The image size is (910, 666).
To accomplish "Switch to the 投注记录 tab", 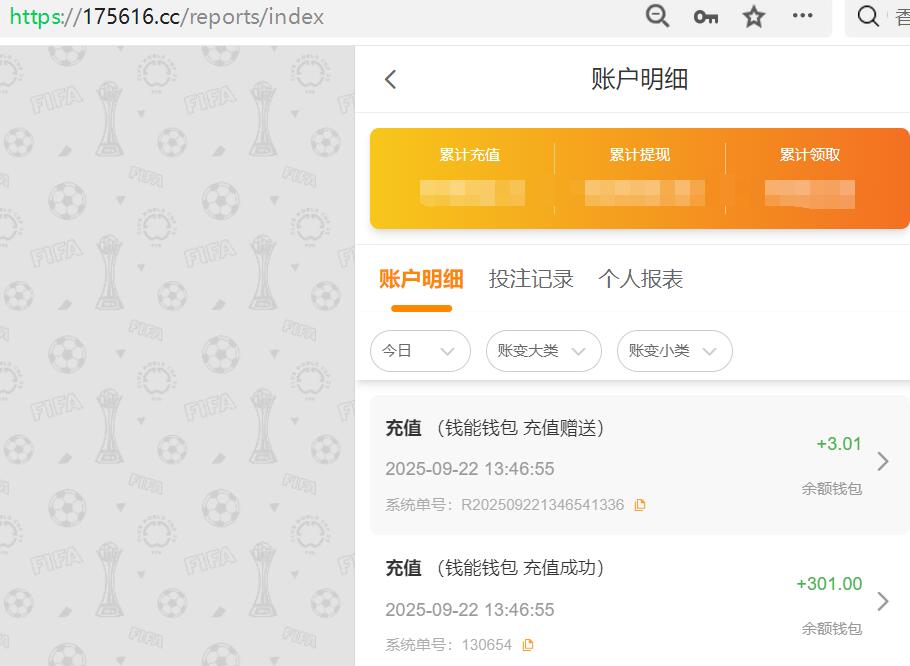I will point(531,279).
